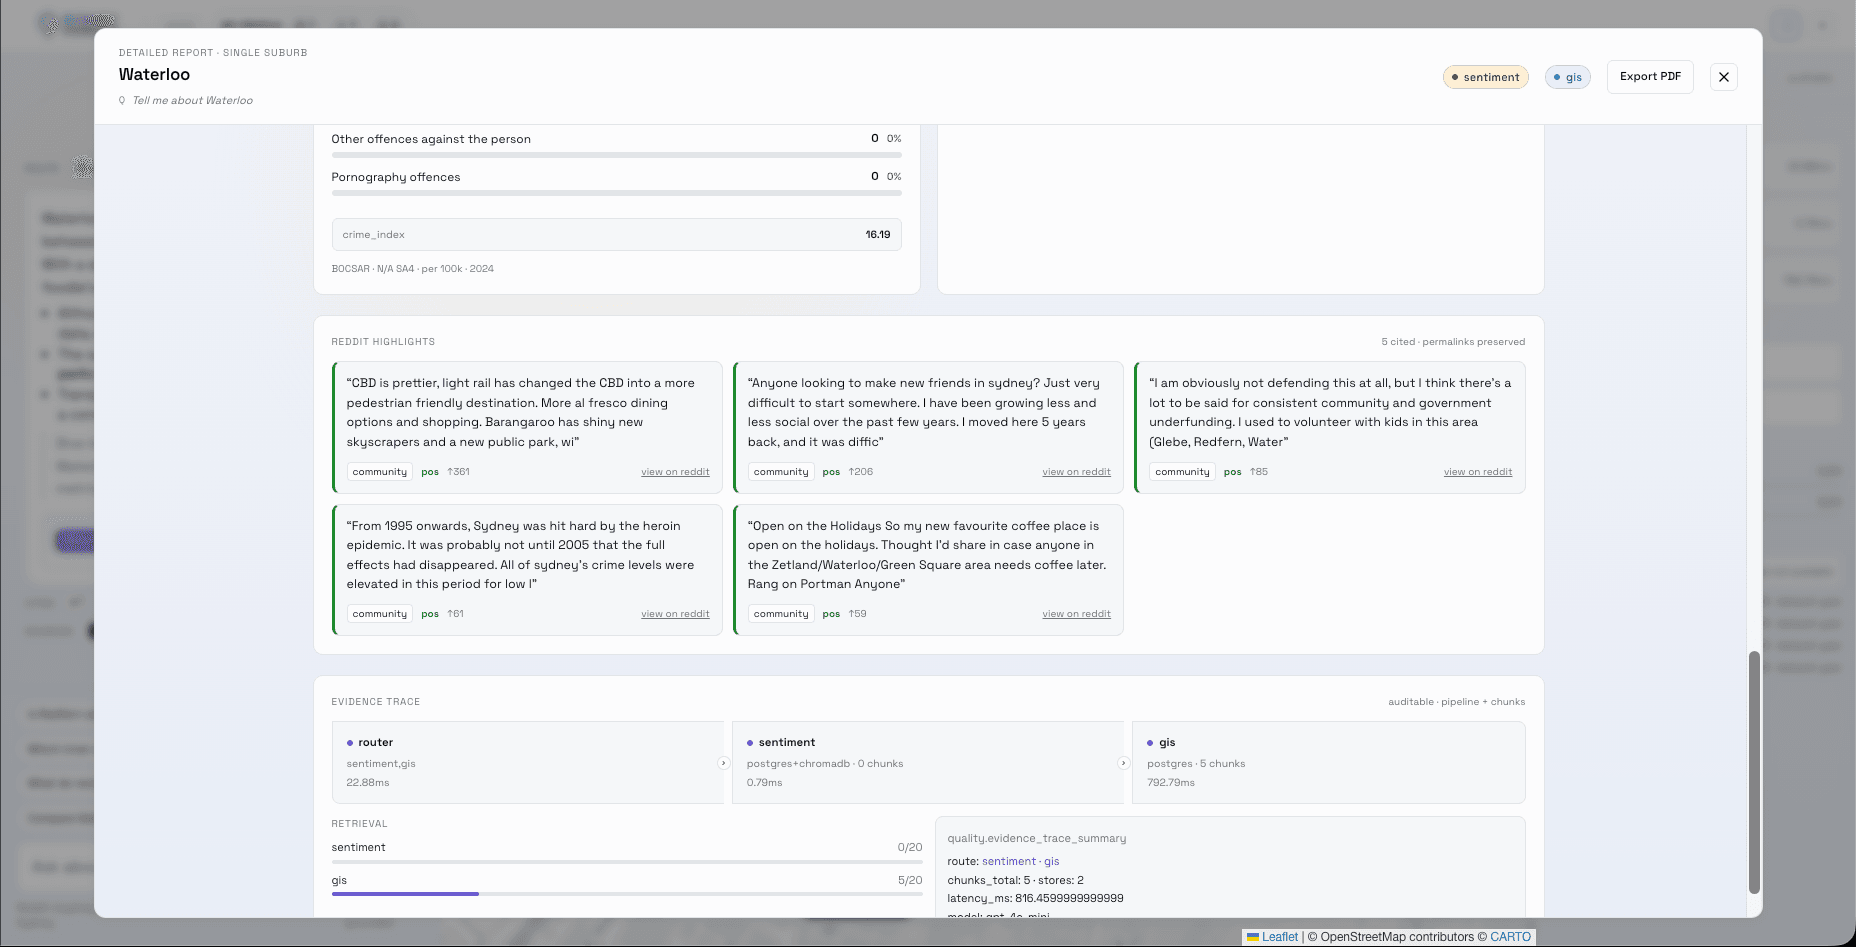The width and height of the screenshot is (1856, 947).
Task: Click the 792.79ms gis latency value
Action: coord(1171,783)
